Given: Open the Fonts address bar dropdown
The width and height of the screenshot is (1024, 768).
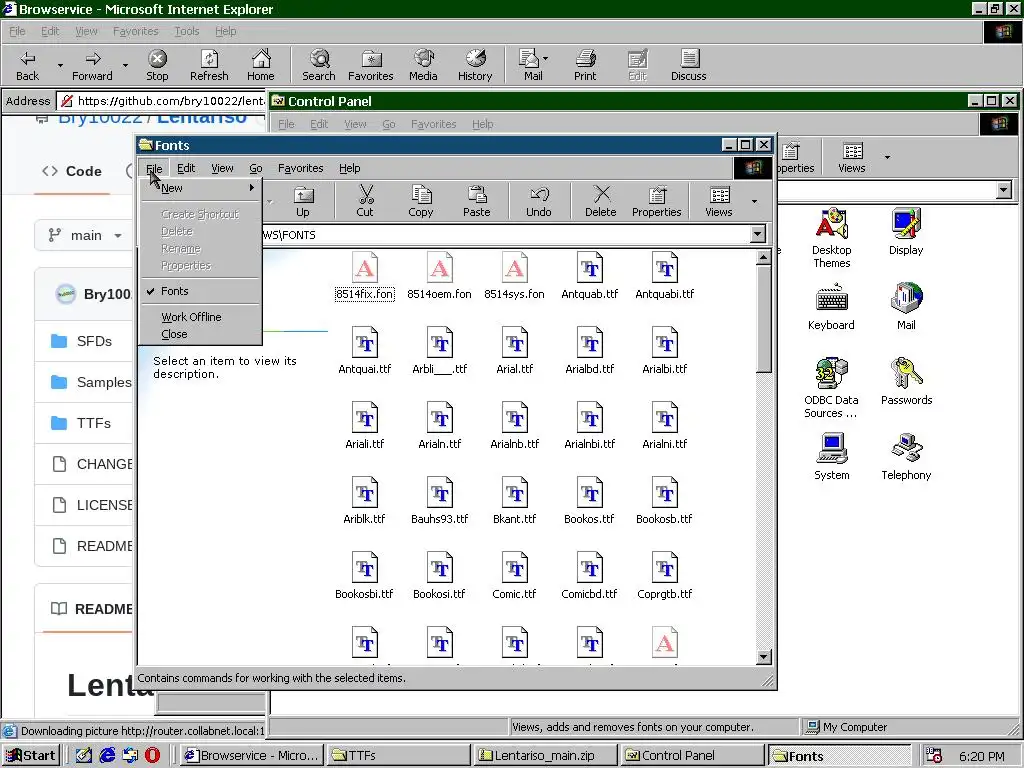Looking at the screenshot, I should [758, 234].
